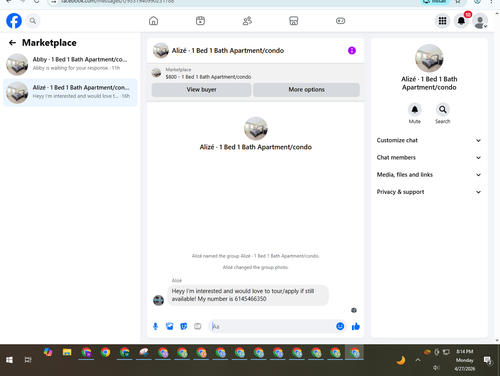This screenshot has height=376, width=500.
Task: Open the notifications bell with badge
Action: click(461, 21)
